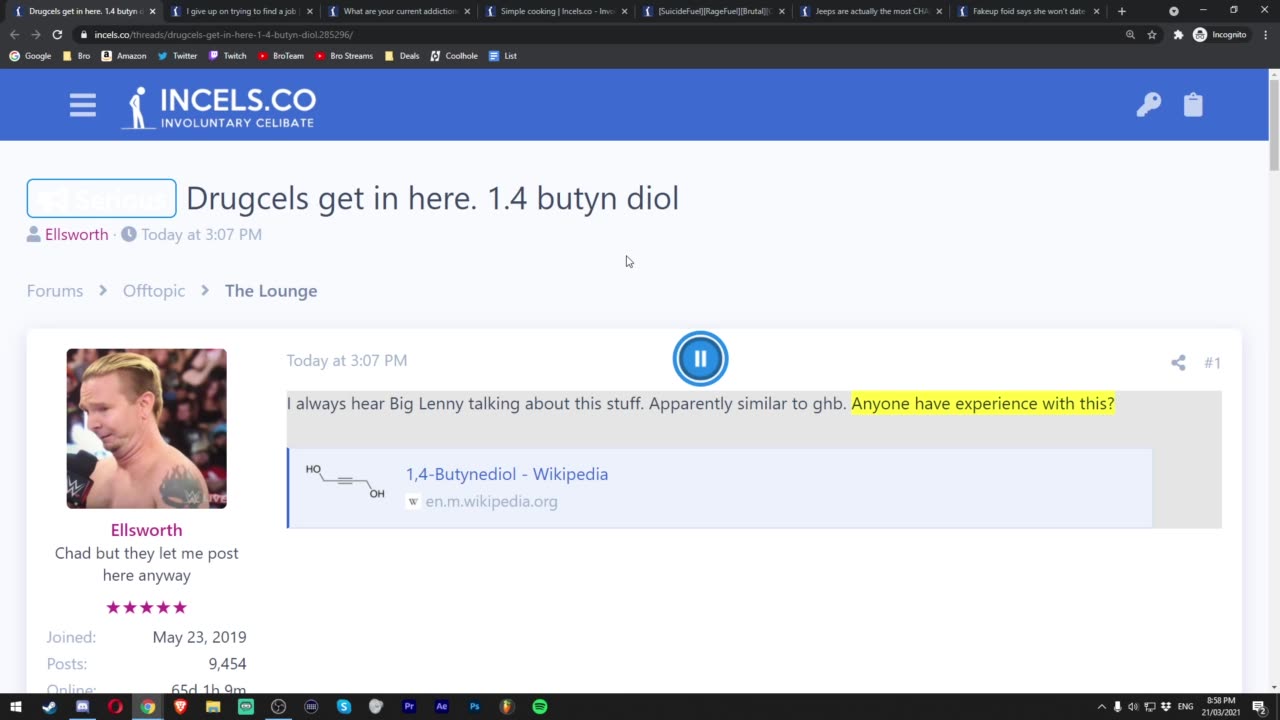Image resolution: width=1280 pixels, height=720 pixels.
Task: Open the Bro bookmarks folder
Action: tap(76, 56)
